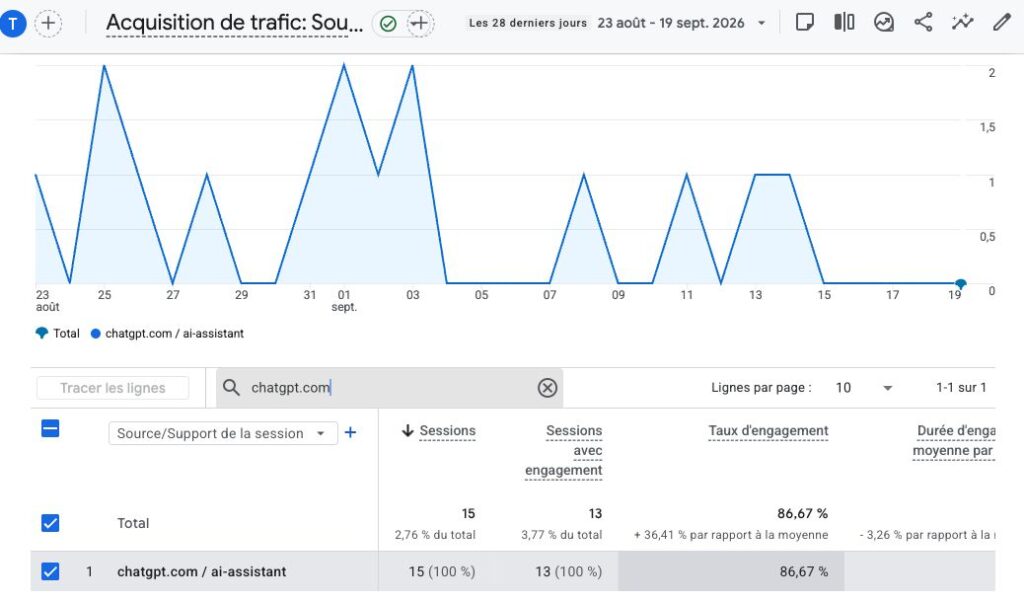
Task: Click the Tracer les lignes button
Action: [113, 388]
